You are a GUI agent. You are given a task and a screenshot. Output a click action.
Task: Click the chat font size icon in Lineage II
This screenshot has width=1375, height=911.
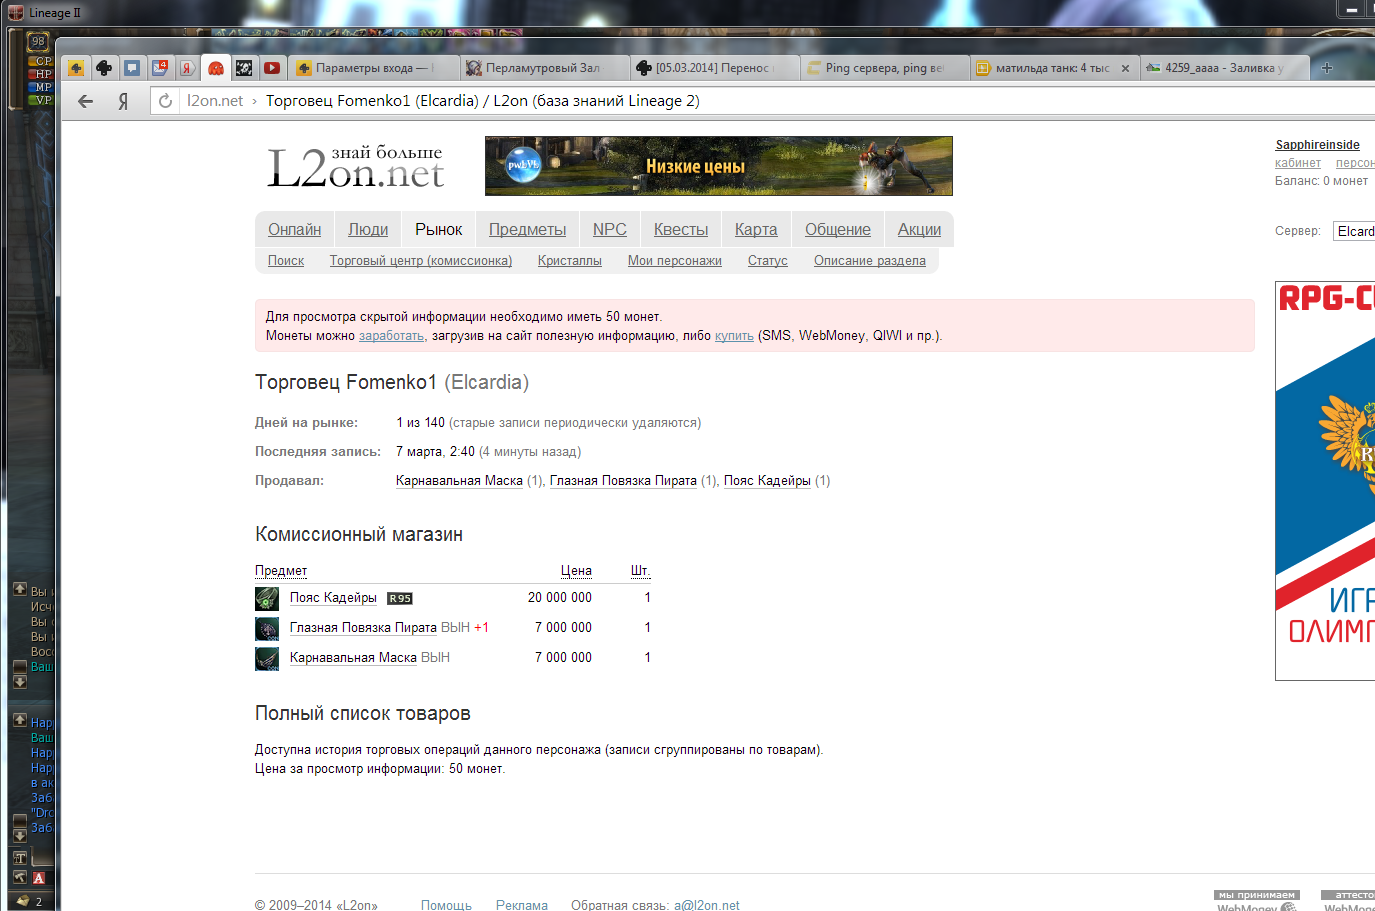pyautogui.click(x=19, y=858)
